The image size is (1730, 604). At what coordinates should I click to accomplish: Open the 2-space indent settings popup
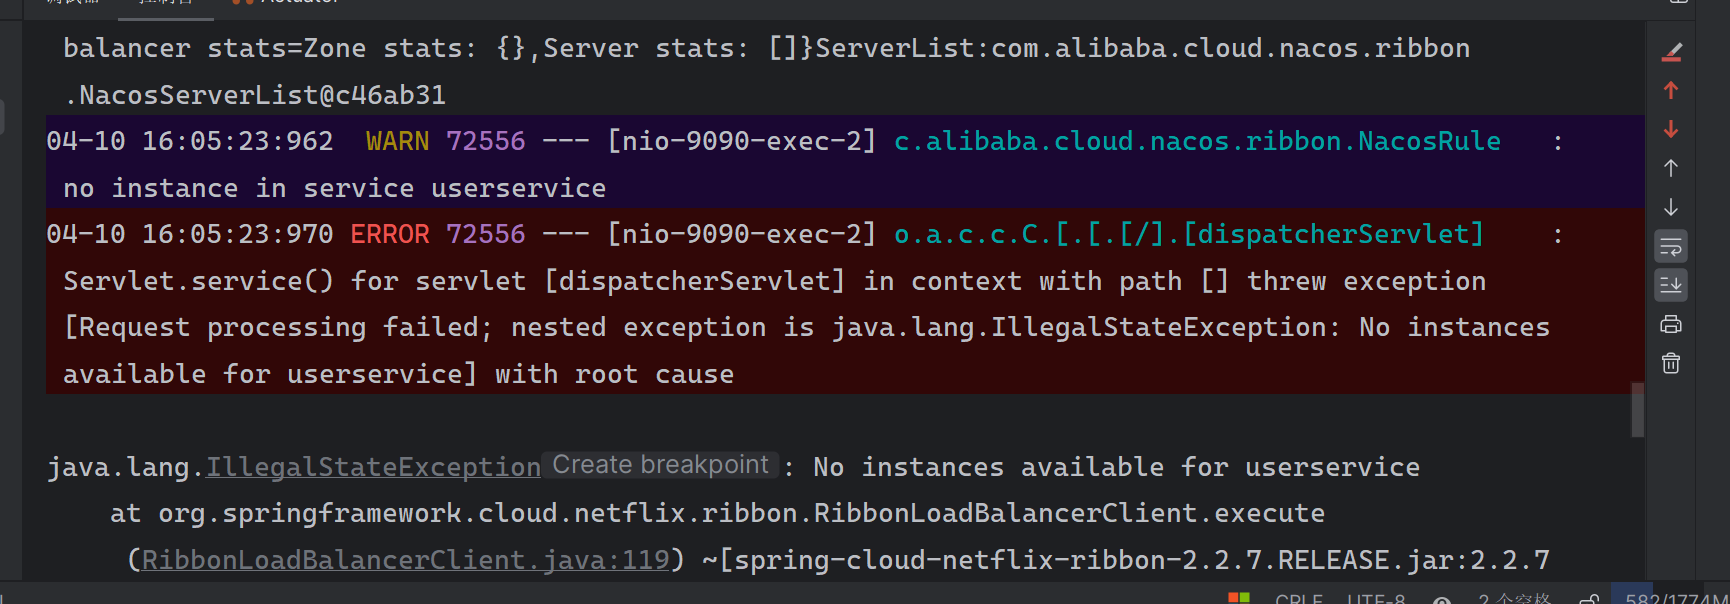coord(1514,599)
